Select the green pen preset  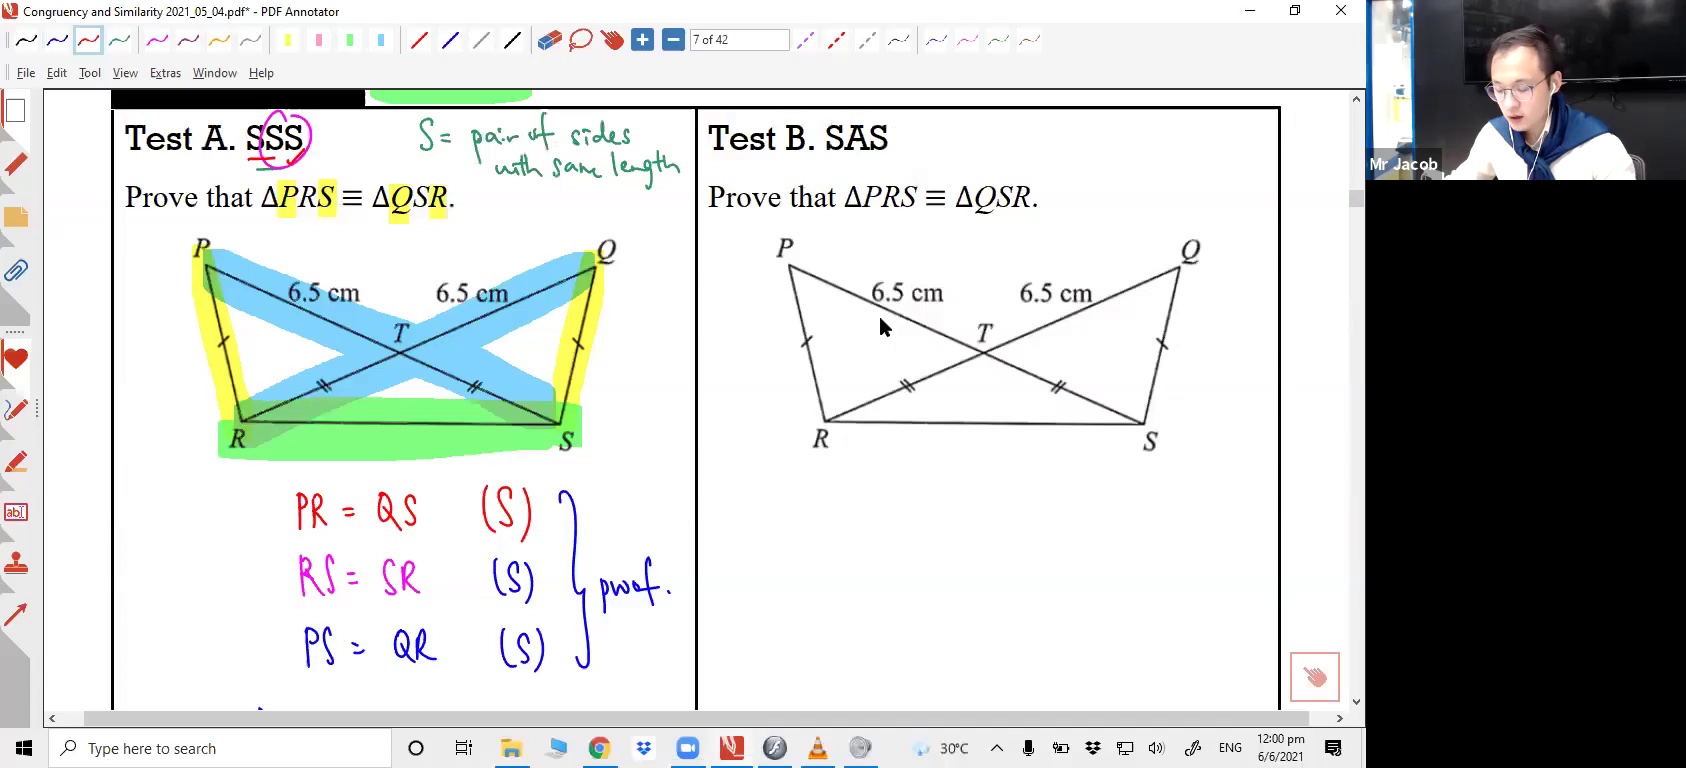120,41
